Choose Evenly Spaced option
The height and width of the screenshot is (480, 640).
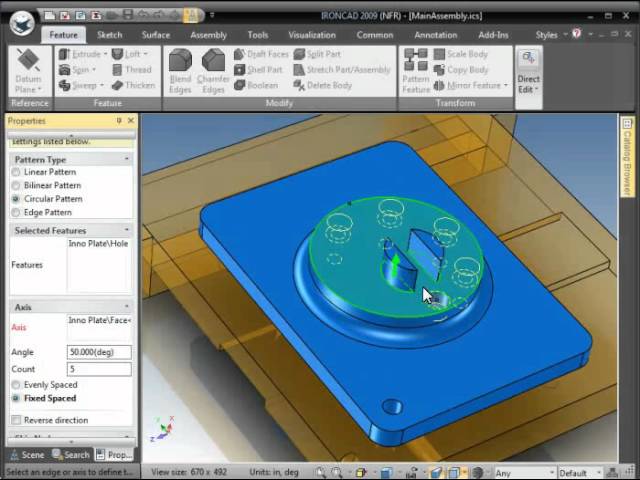[x=16, y=384]
